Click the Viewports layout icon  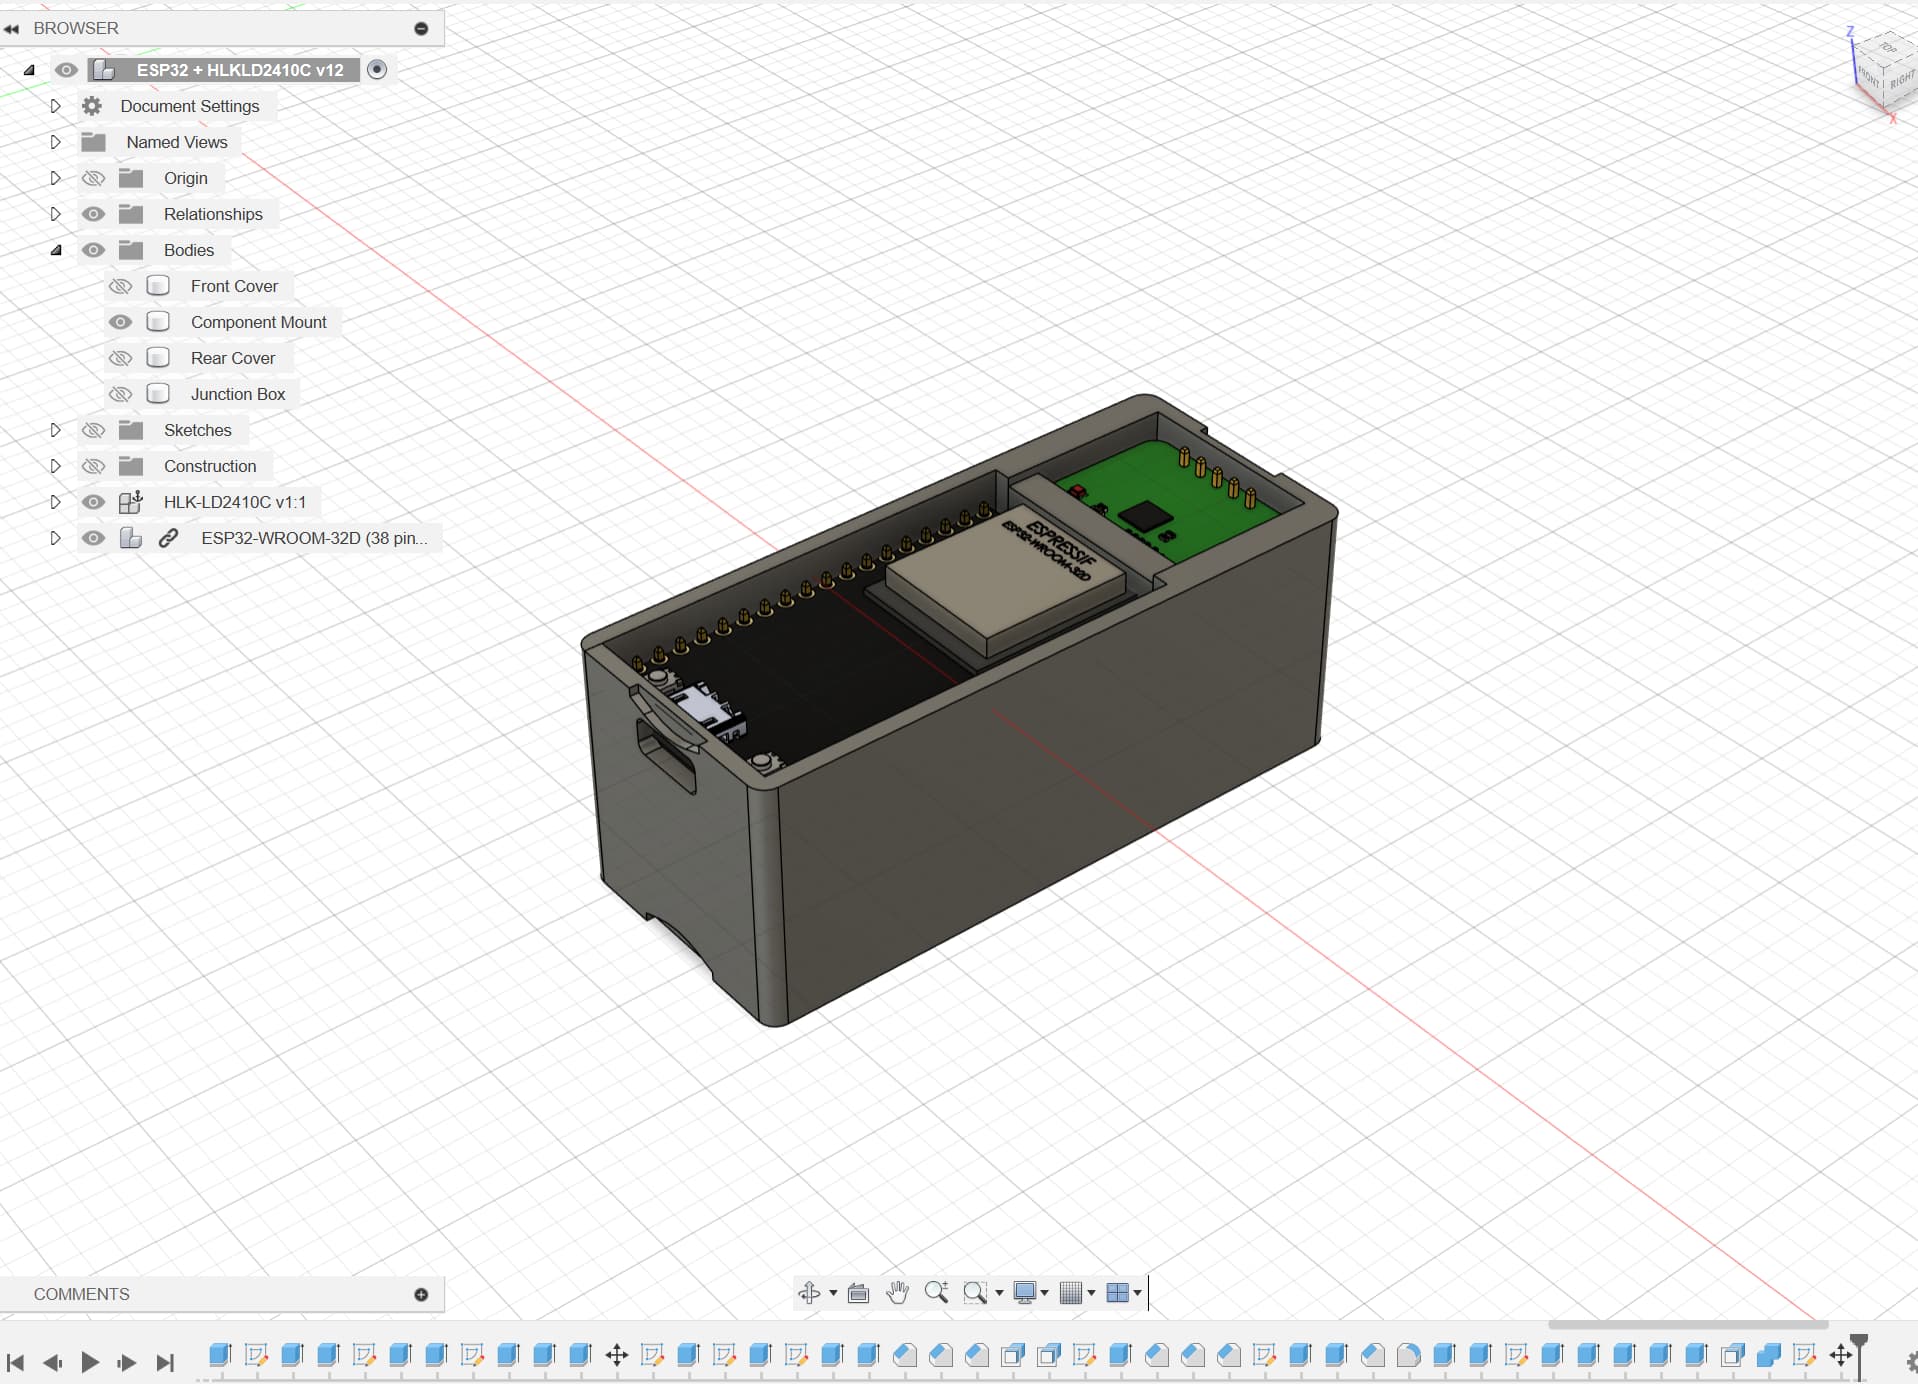[1118, 1293]
